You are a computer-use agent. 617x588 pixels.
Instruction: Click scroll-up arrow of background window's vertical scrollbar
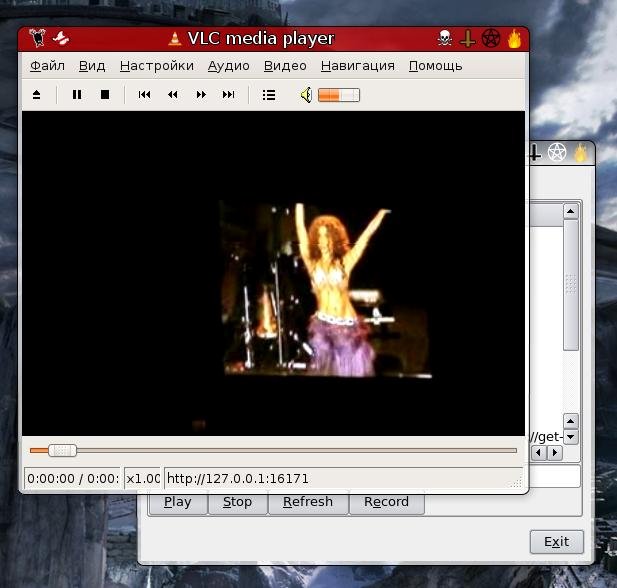pos(571,211)
